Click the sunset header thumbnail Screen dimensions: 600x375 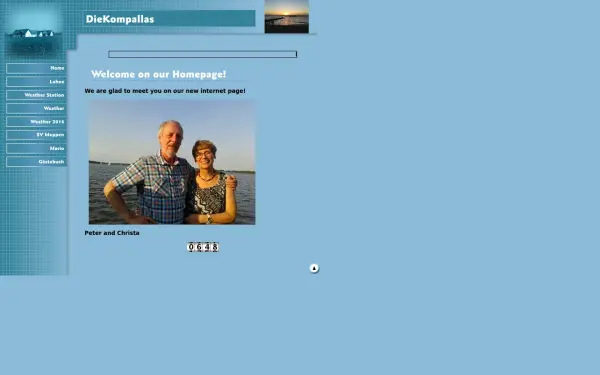coord(287,16)
